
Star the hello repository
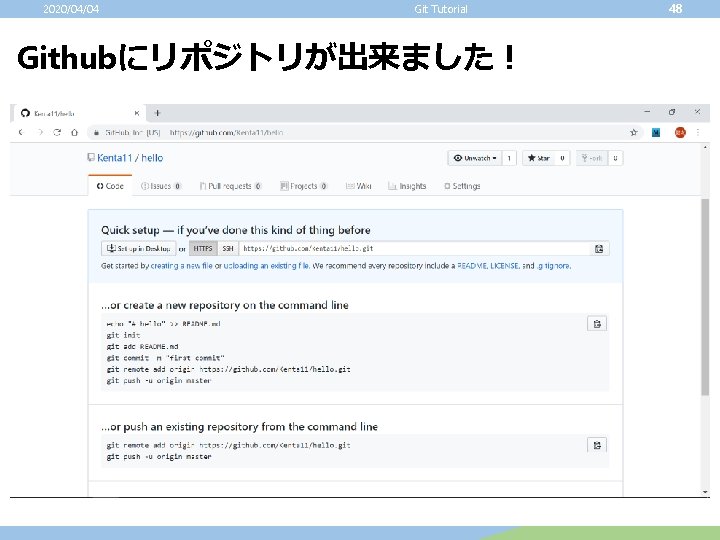pos(539,158)
